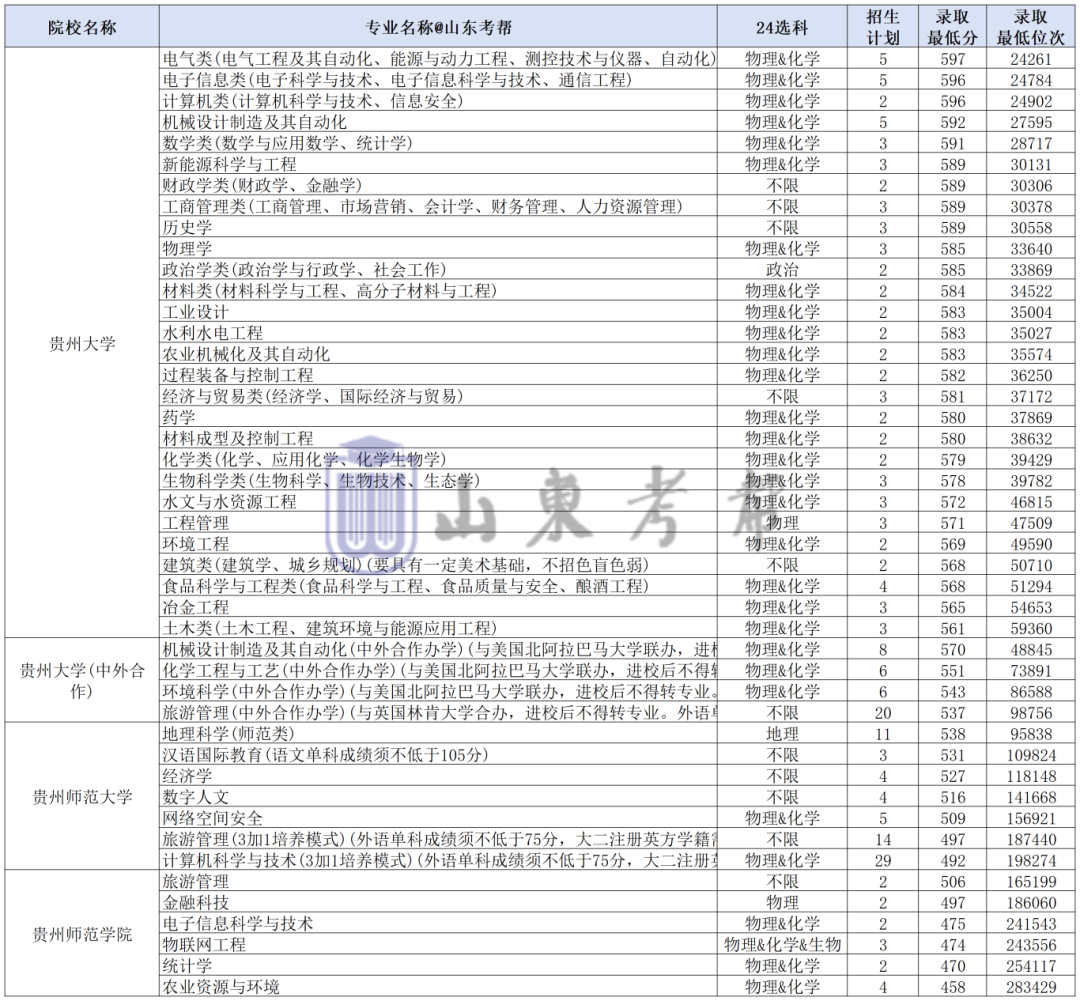The height and width of the screenshot is (1001, 1080).
Task: Click the rank value 283429
Action: point(1030,987)
